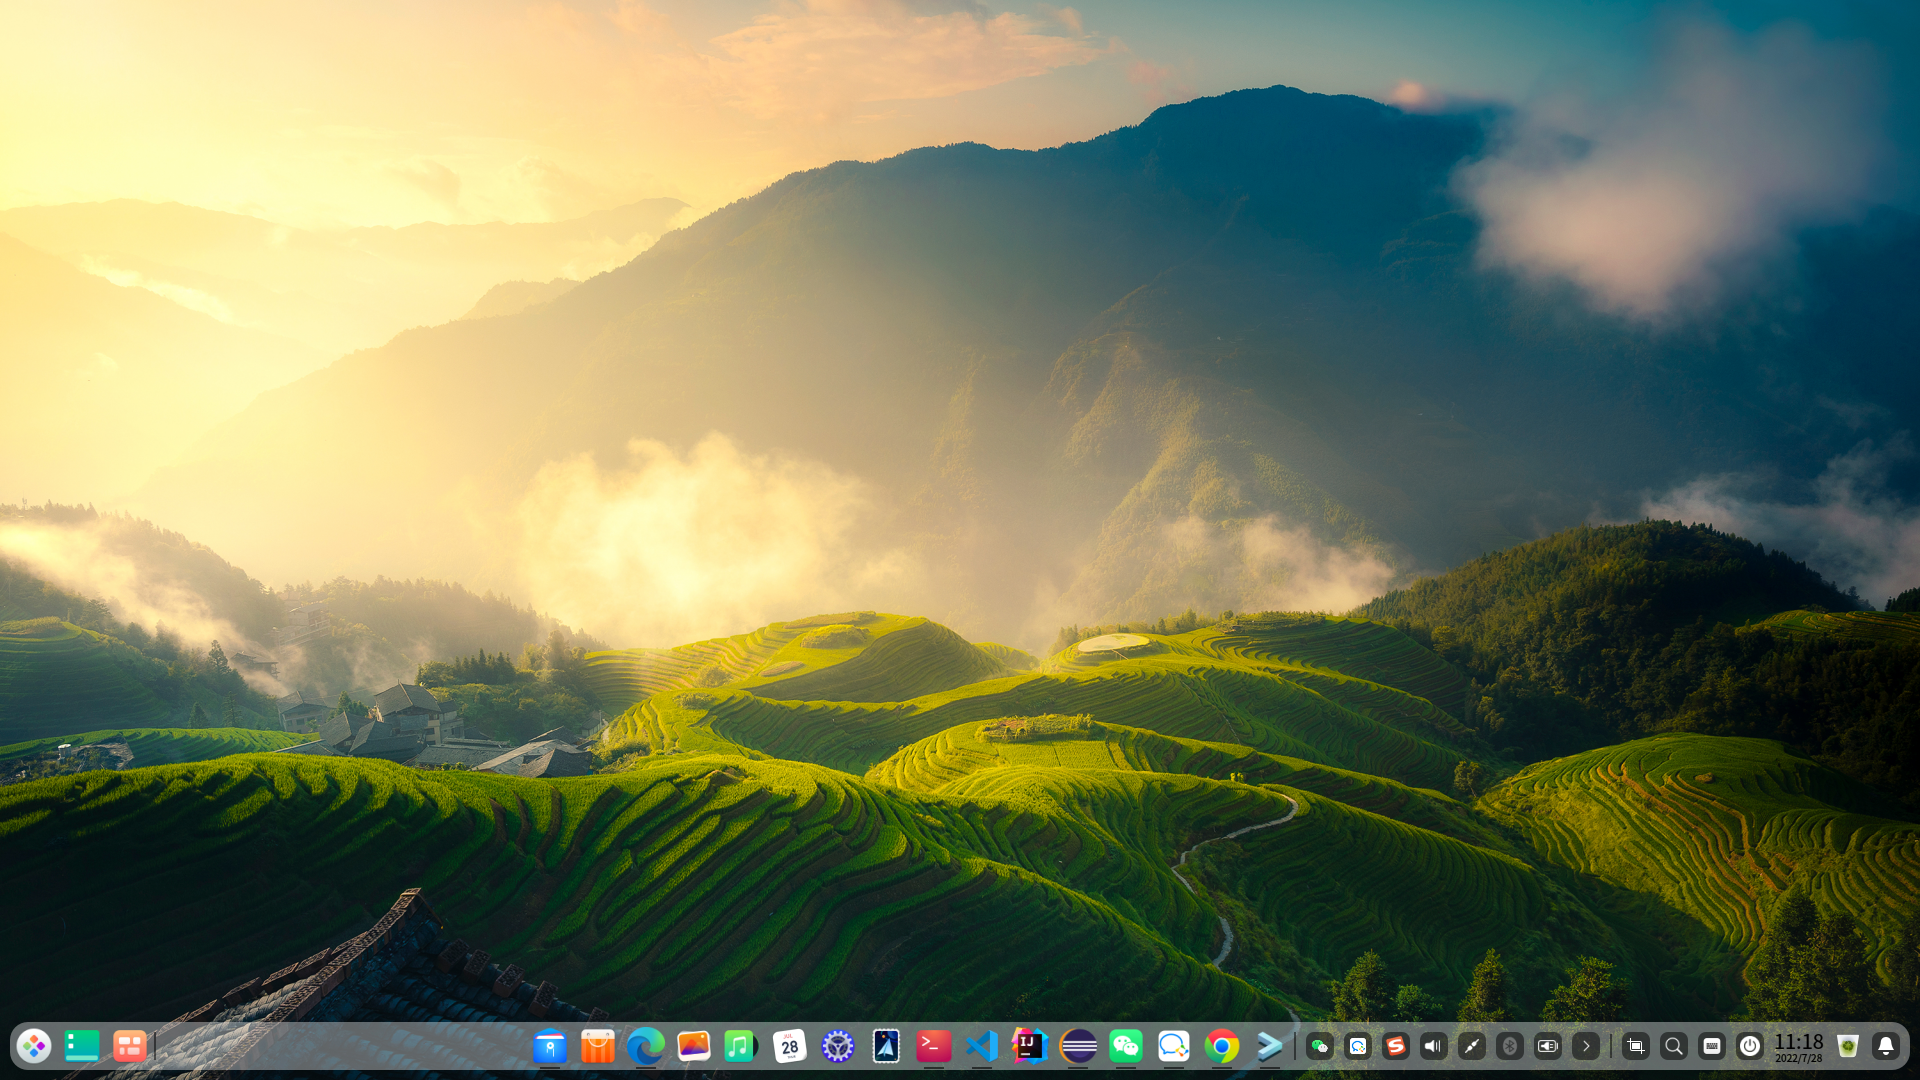The image size is (1920, 1080).
Task: Open the Launcher from the dock
Action: tap(35, 1046)
